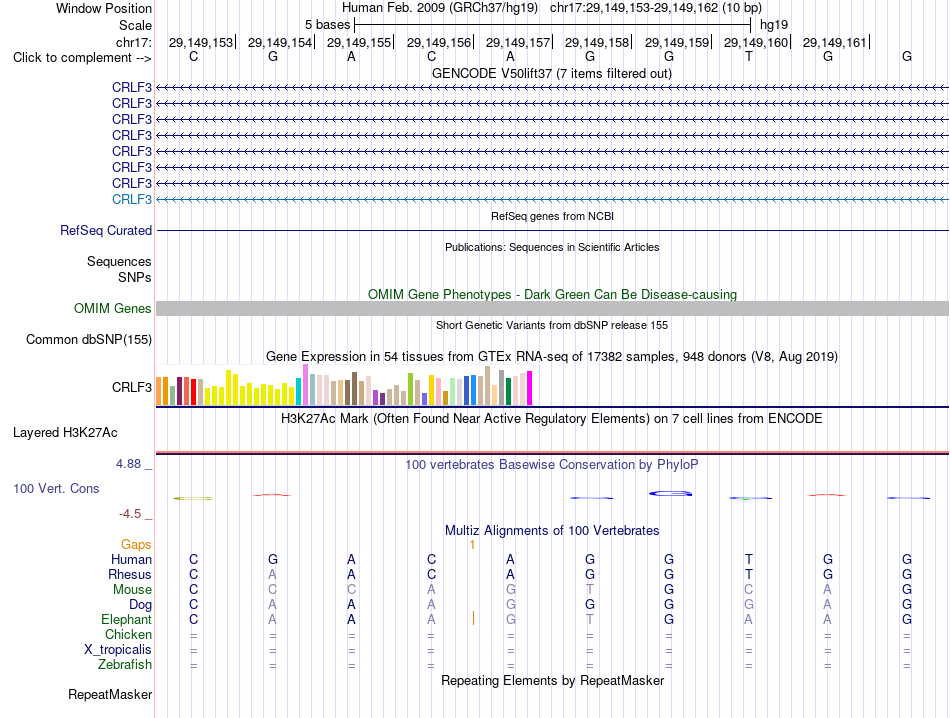Click the 'RepeatMasker' track label
The height and width of the screenshot is (718, 950).
(x=110, y=694)
